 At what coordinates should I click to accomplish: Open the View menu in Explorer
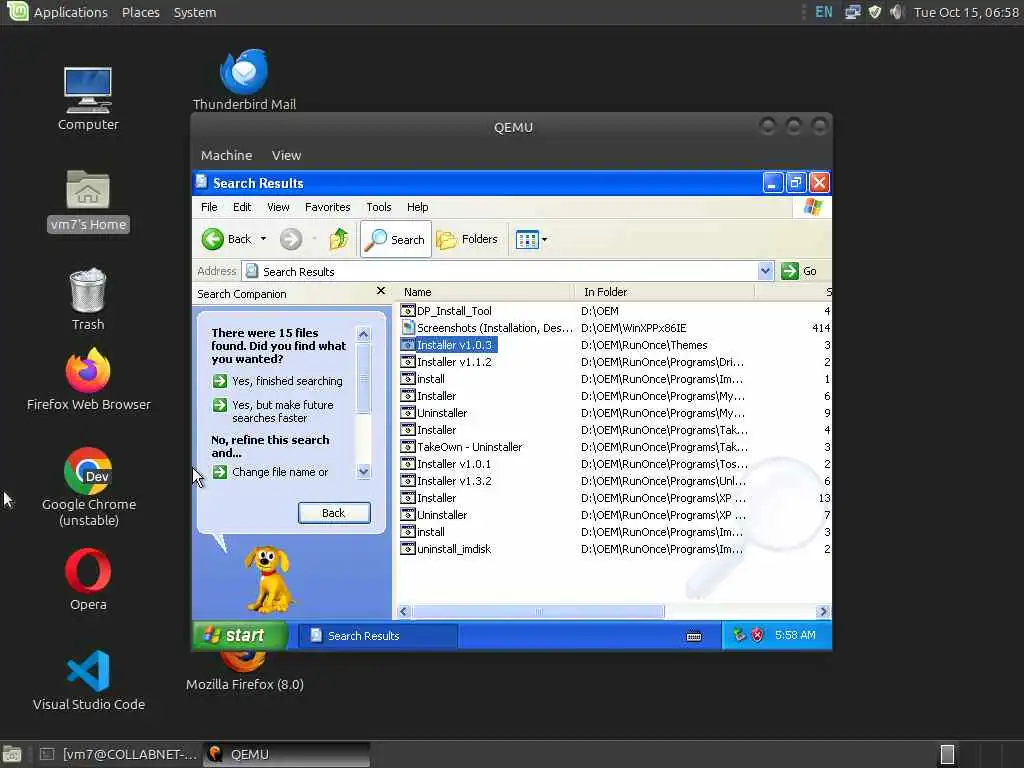click(x=278, y=207)
